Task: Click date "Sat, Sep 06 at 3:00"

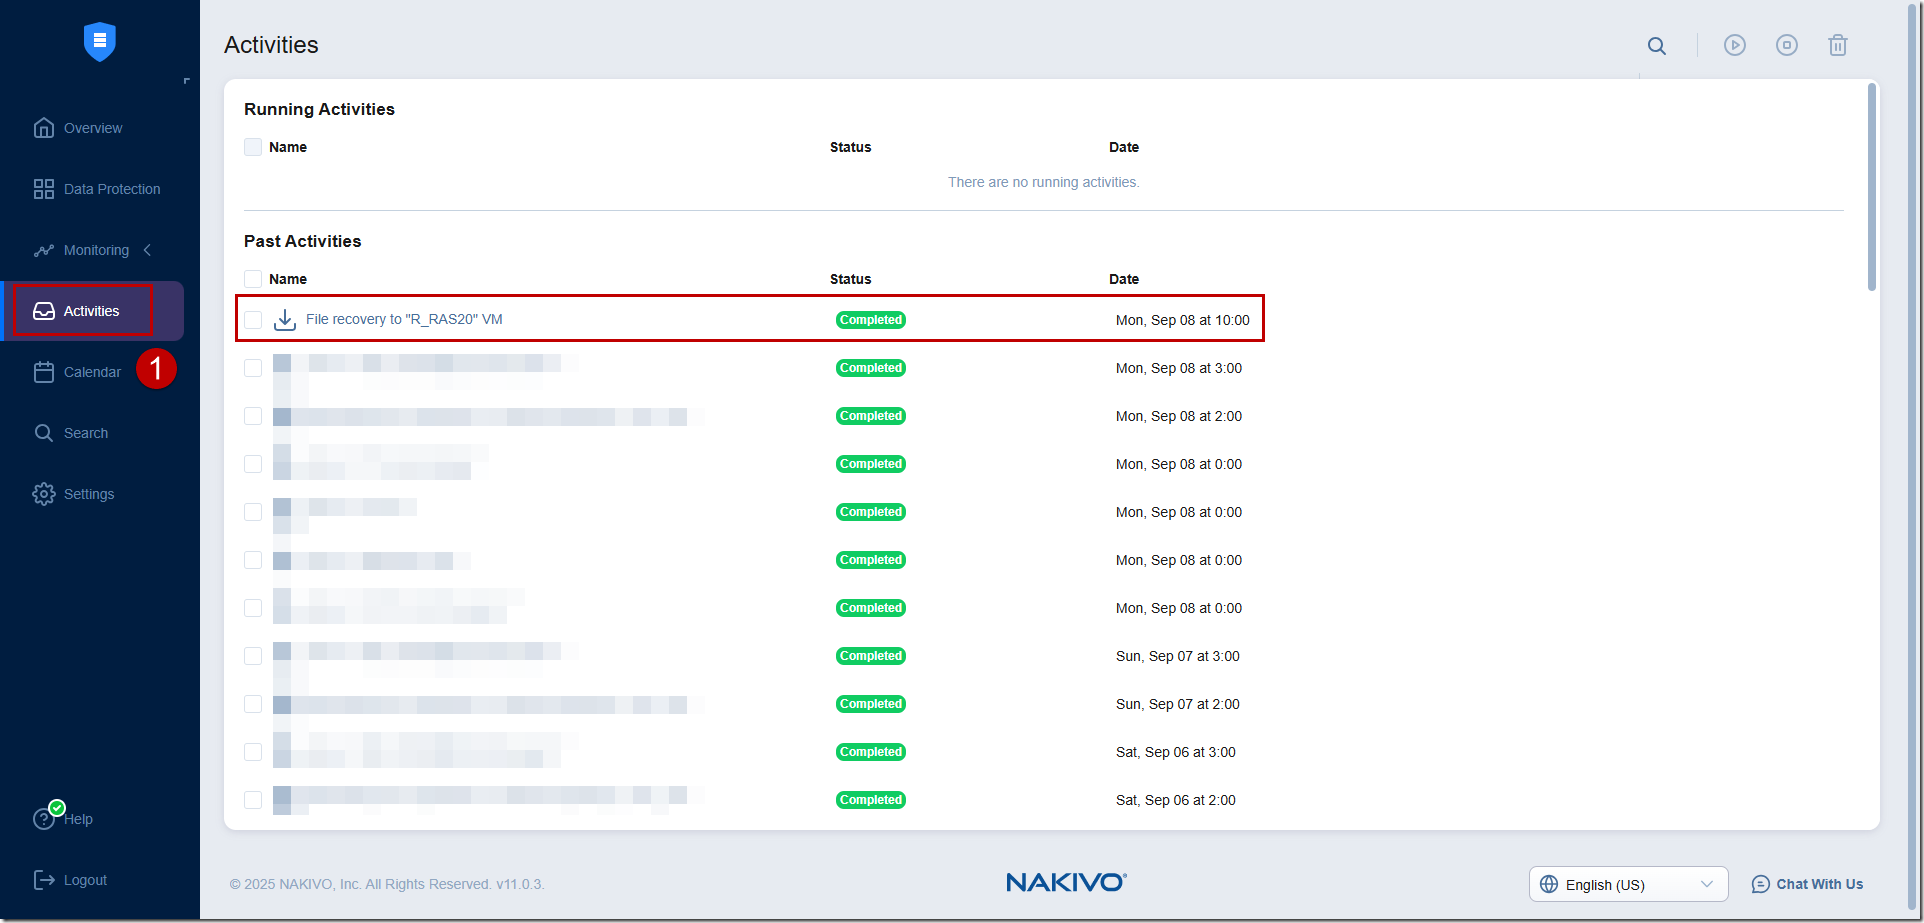Action: pos(1176,752)
